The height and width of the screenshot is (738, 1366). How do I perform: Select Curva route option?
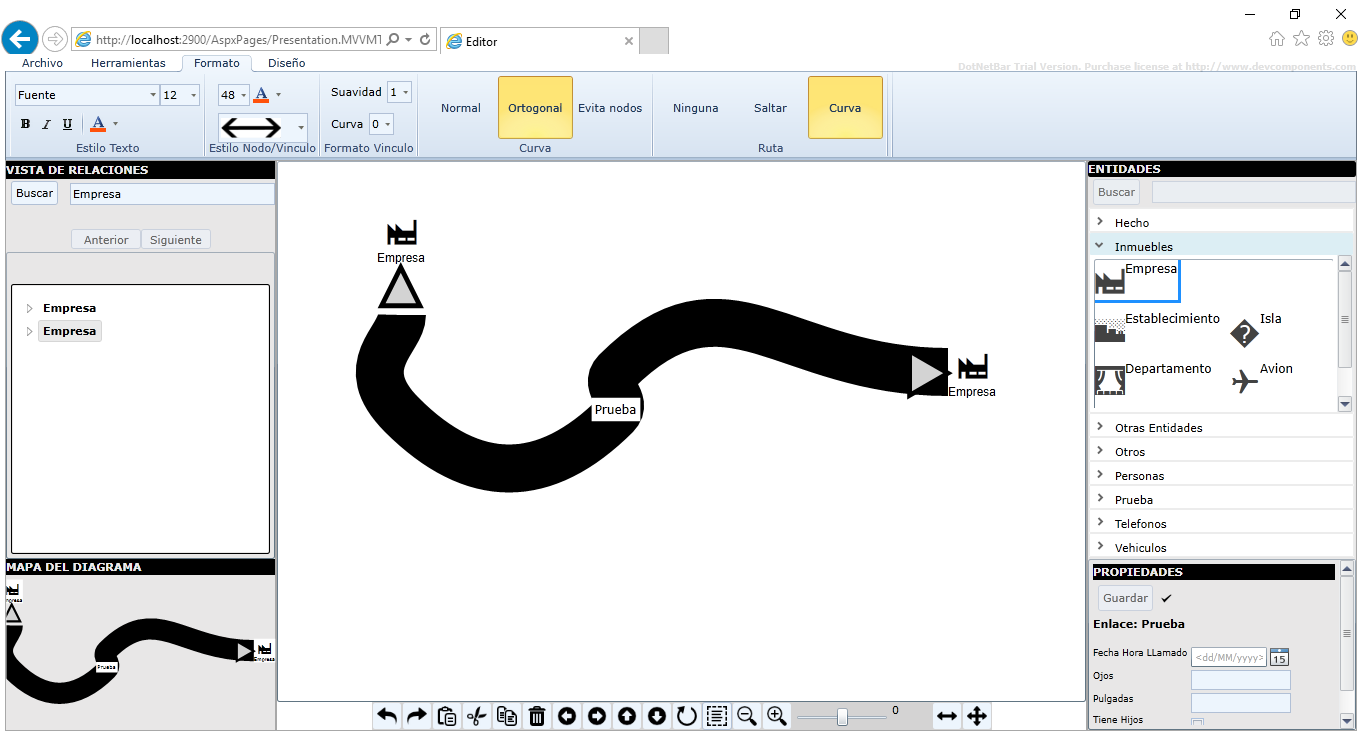845,108
